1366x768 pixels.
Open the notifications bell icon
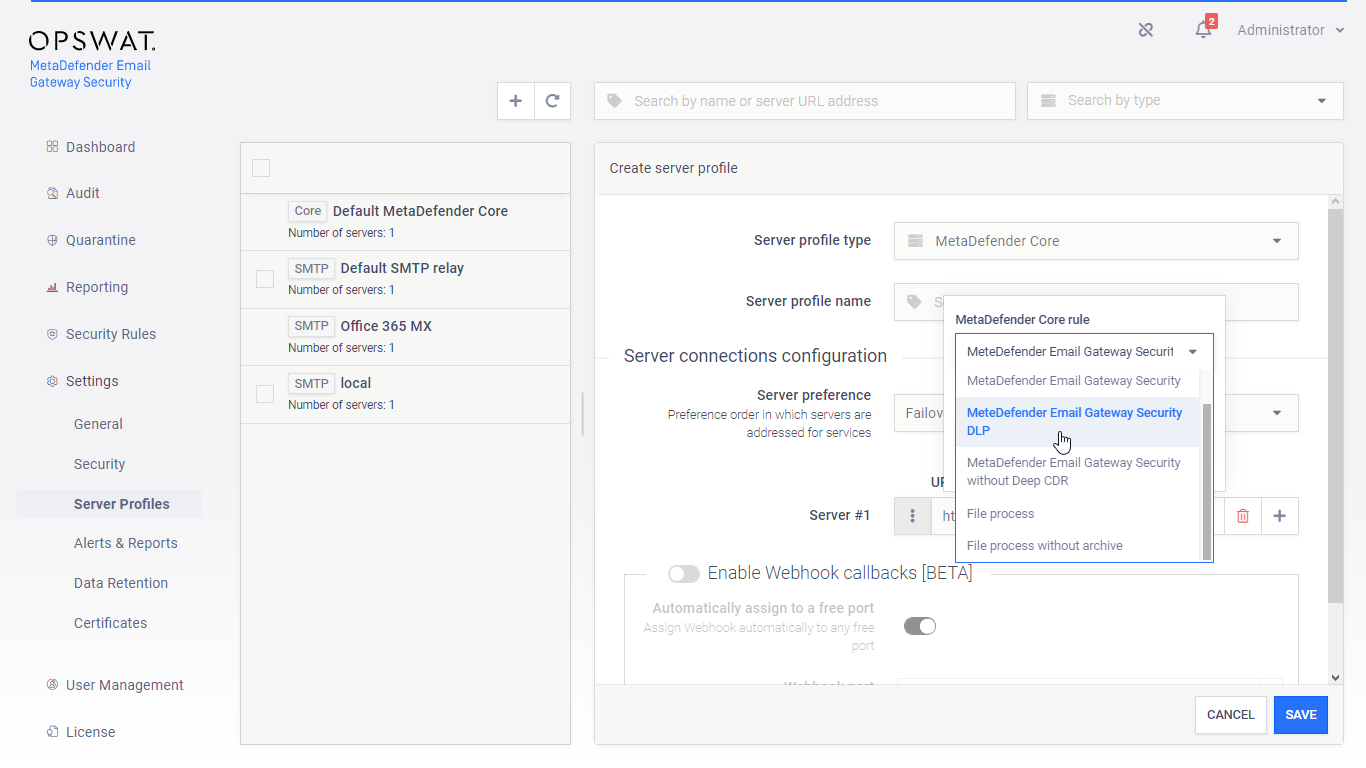coord(1203,30)
